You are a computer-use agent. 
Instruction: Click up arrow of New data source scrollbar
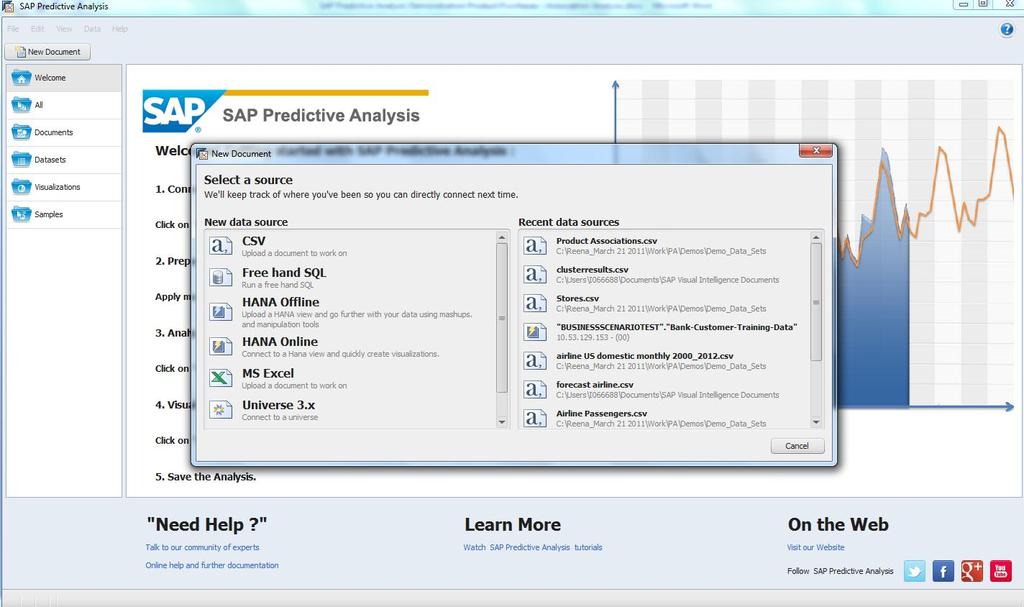pos(502,237)
